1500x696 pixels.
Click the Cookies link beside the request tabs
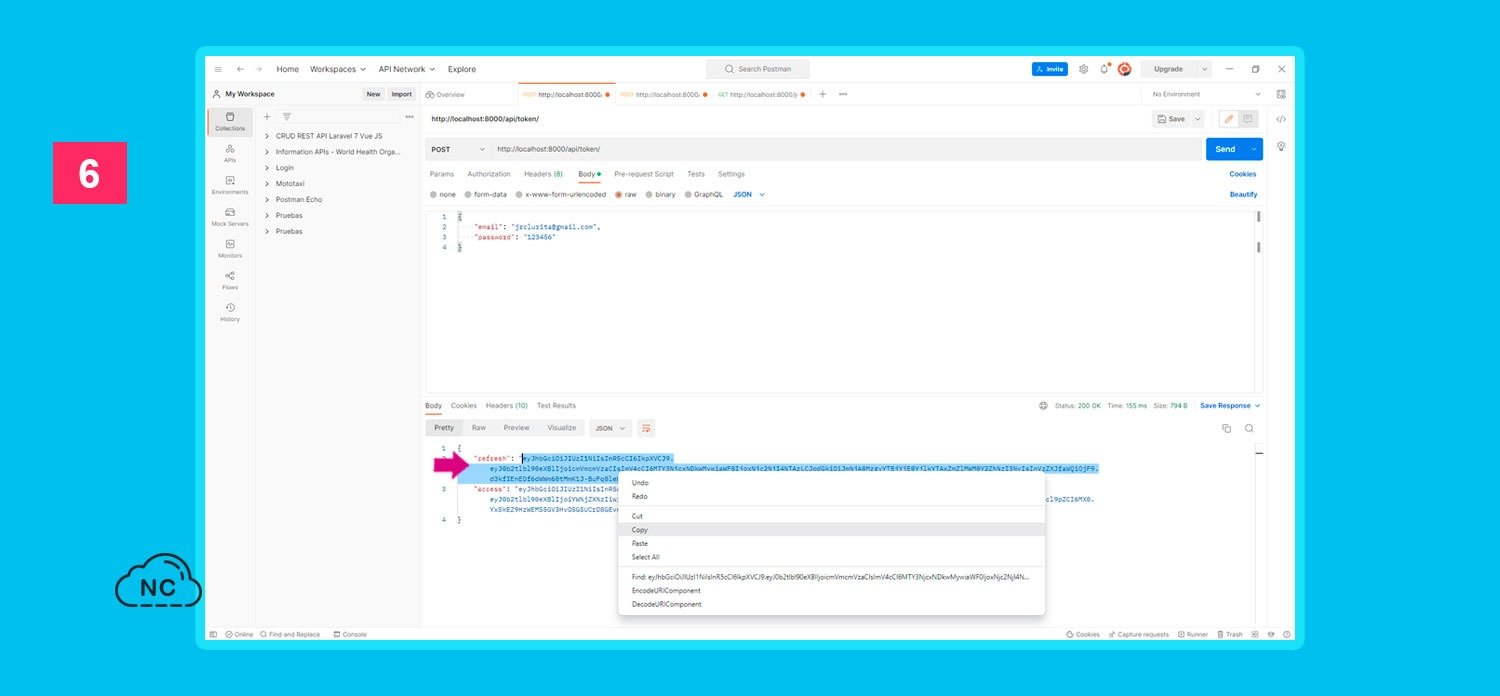pyautogui.click(x=1243, y=174)
